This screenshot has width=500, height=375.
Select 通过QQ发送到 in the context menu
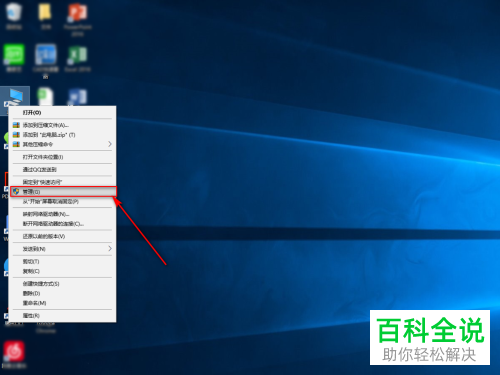click(62, 170)
